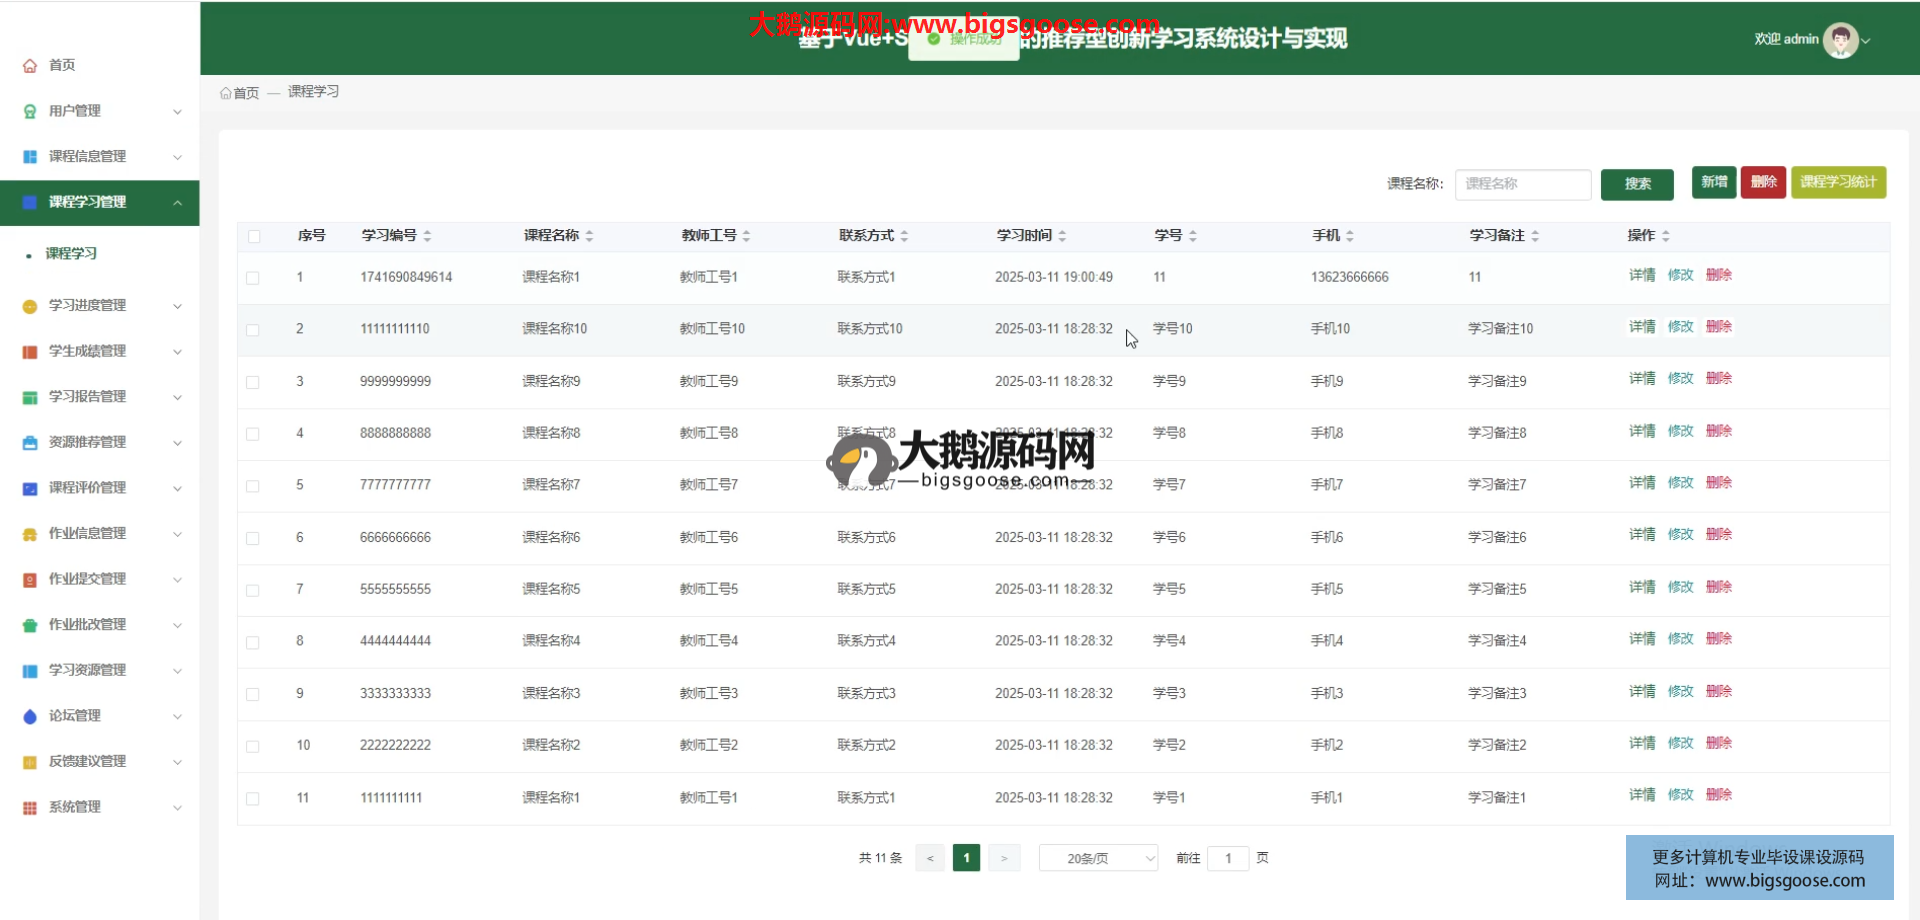Click the admin avatar picture

pos(1840,40)
